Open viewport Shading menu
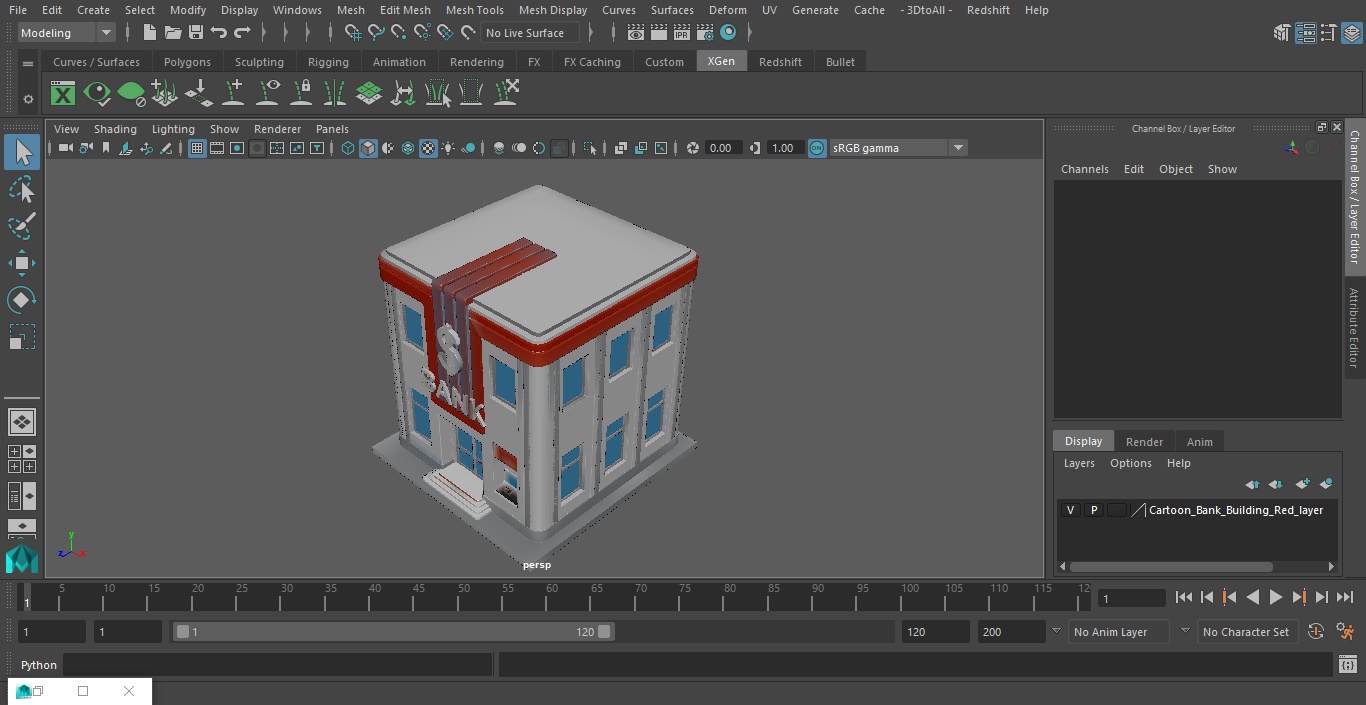 [115, 129]
